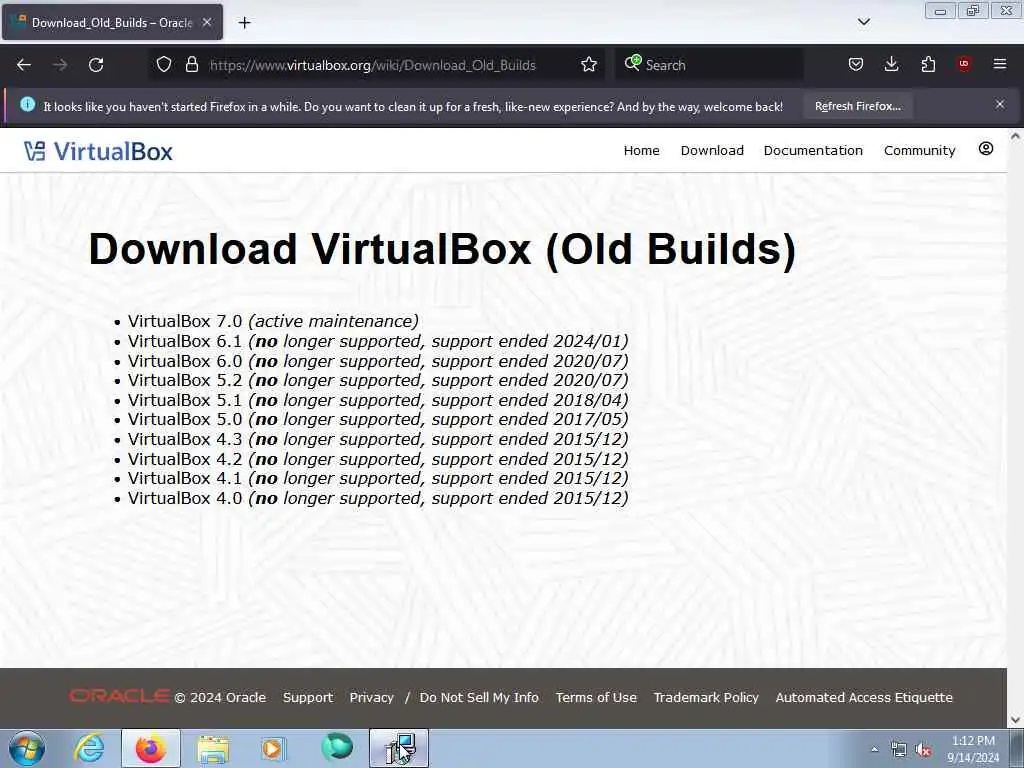This screenshot has height=768, width=1024.
Task: Open the Terms of Use link
Action: [596, 697]
